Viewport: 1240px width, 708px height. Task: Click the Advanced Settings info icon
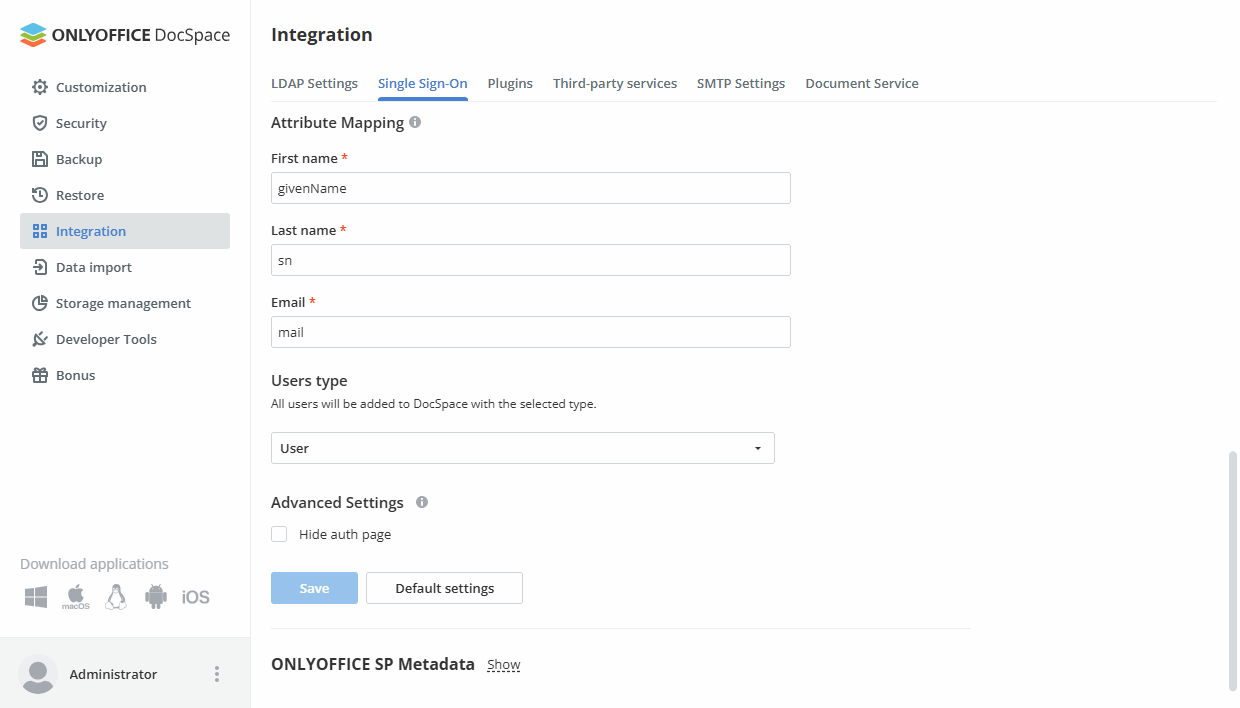(x=421, y=502)
